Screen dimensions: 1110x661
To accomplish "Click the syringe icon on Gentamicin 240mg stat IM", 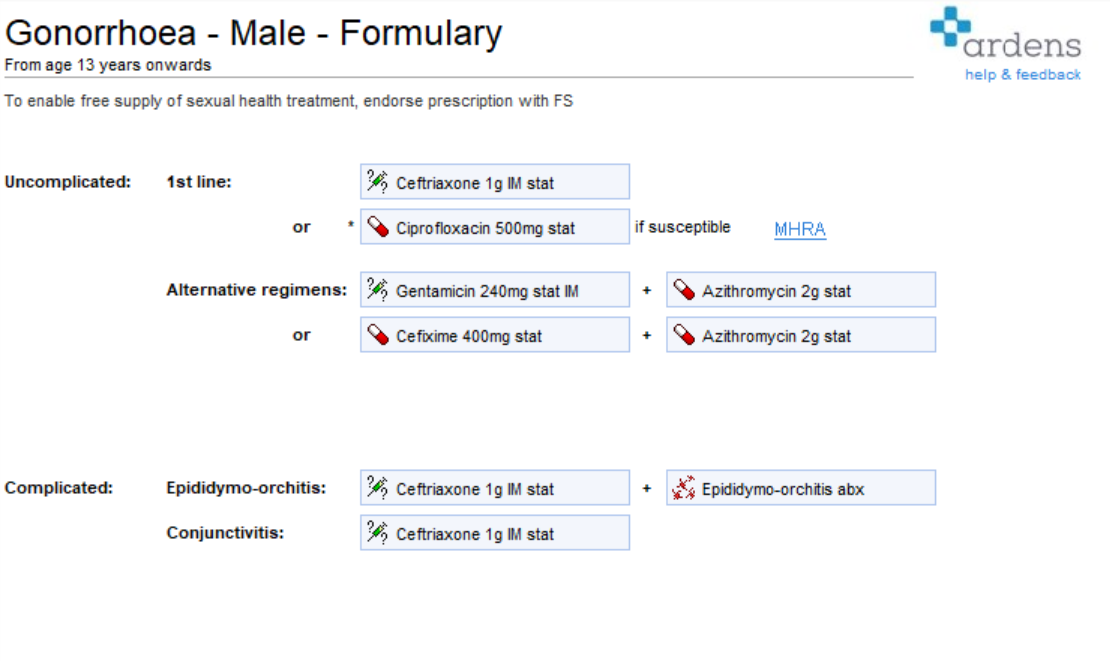I will [377, 290].
